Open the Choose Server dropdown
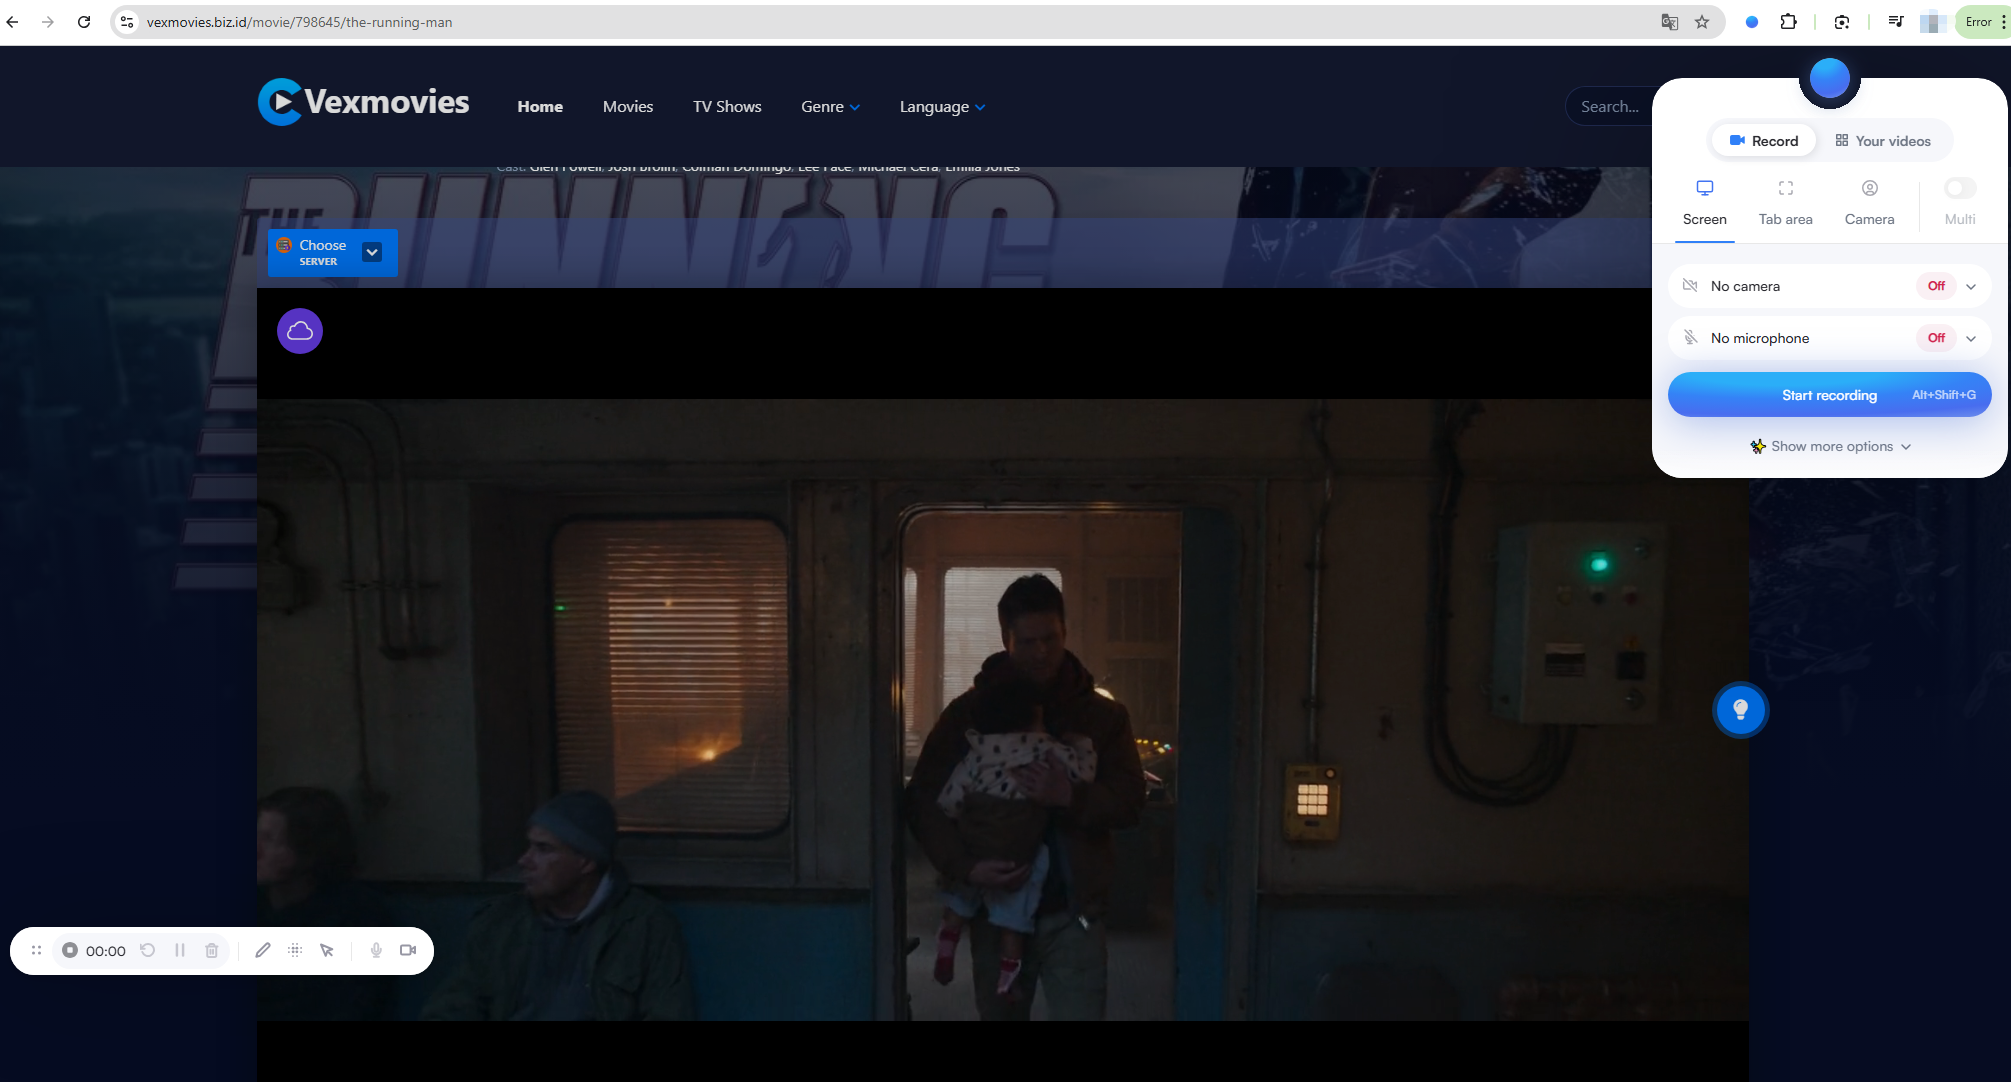2011x1082 pixels. pyautogui.click(x=372, y=252)
